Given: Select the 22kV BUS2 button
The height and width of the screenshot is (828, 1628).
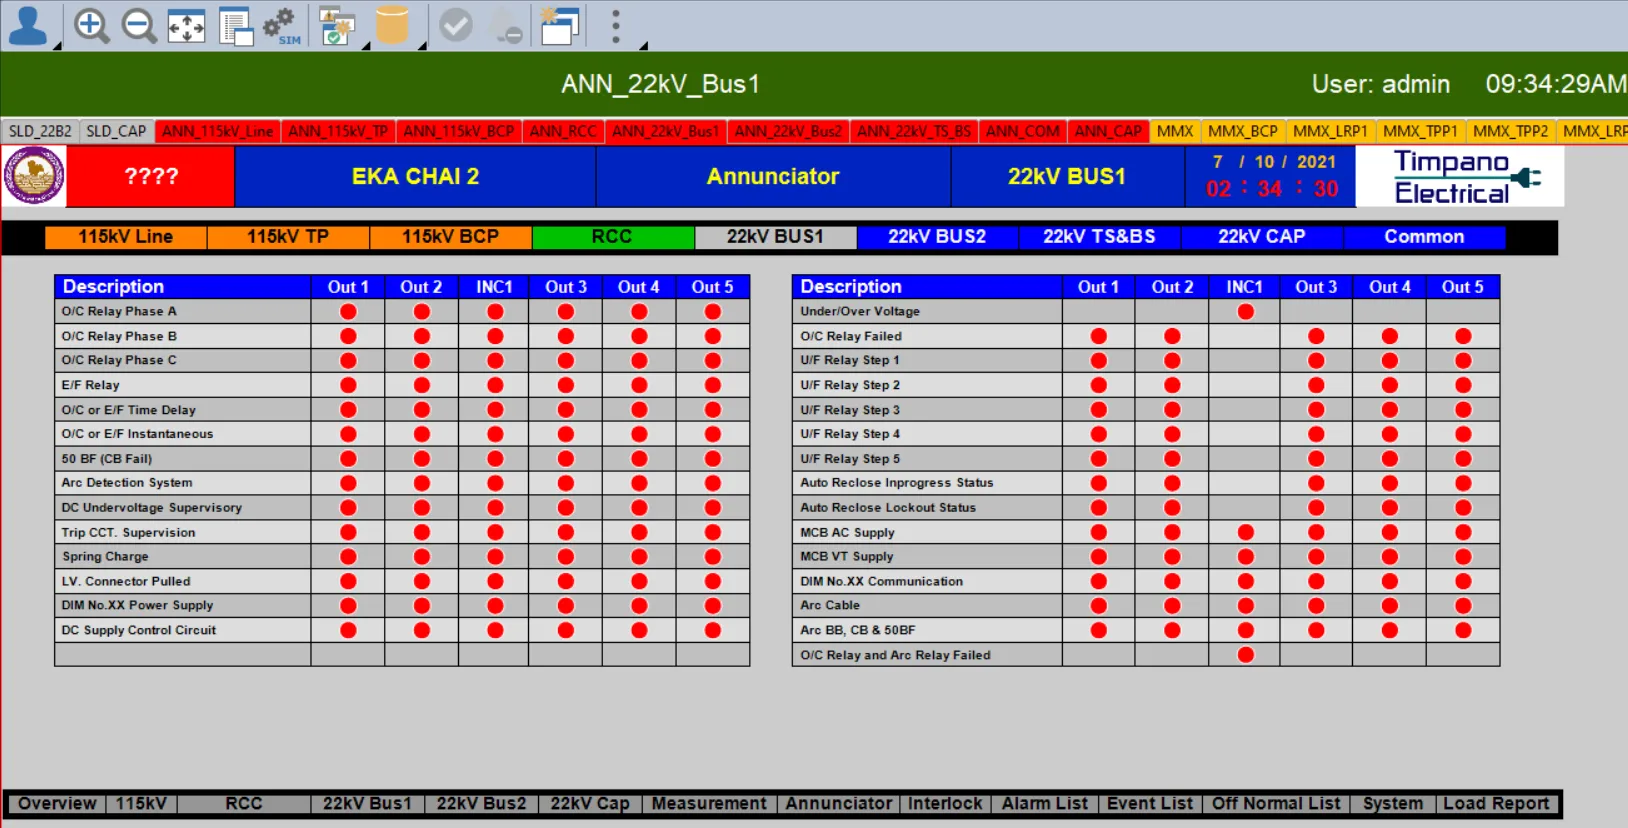Looking at the screenshot, I should click(937, 237).
